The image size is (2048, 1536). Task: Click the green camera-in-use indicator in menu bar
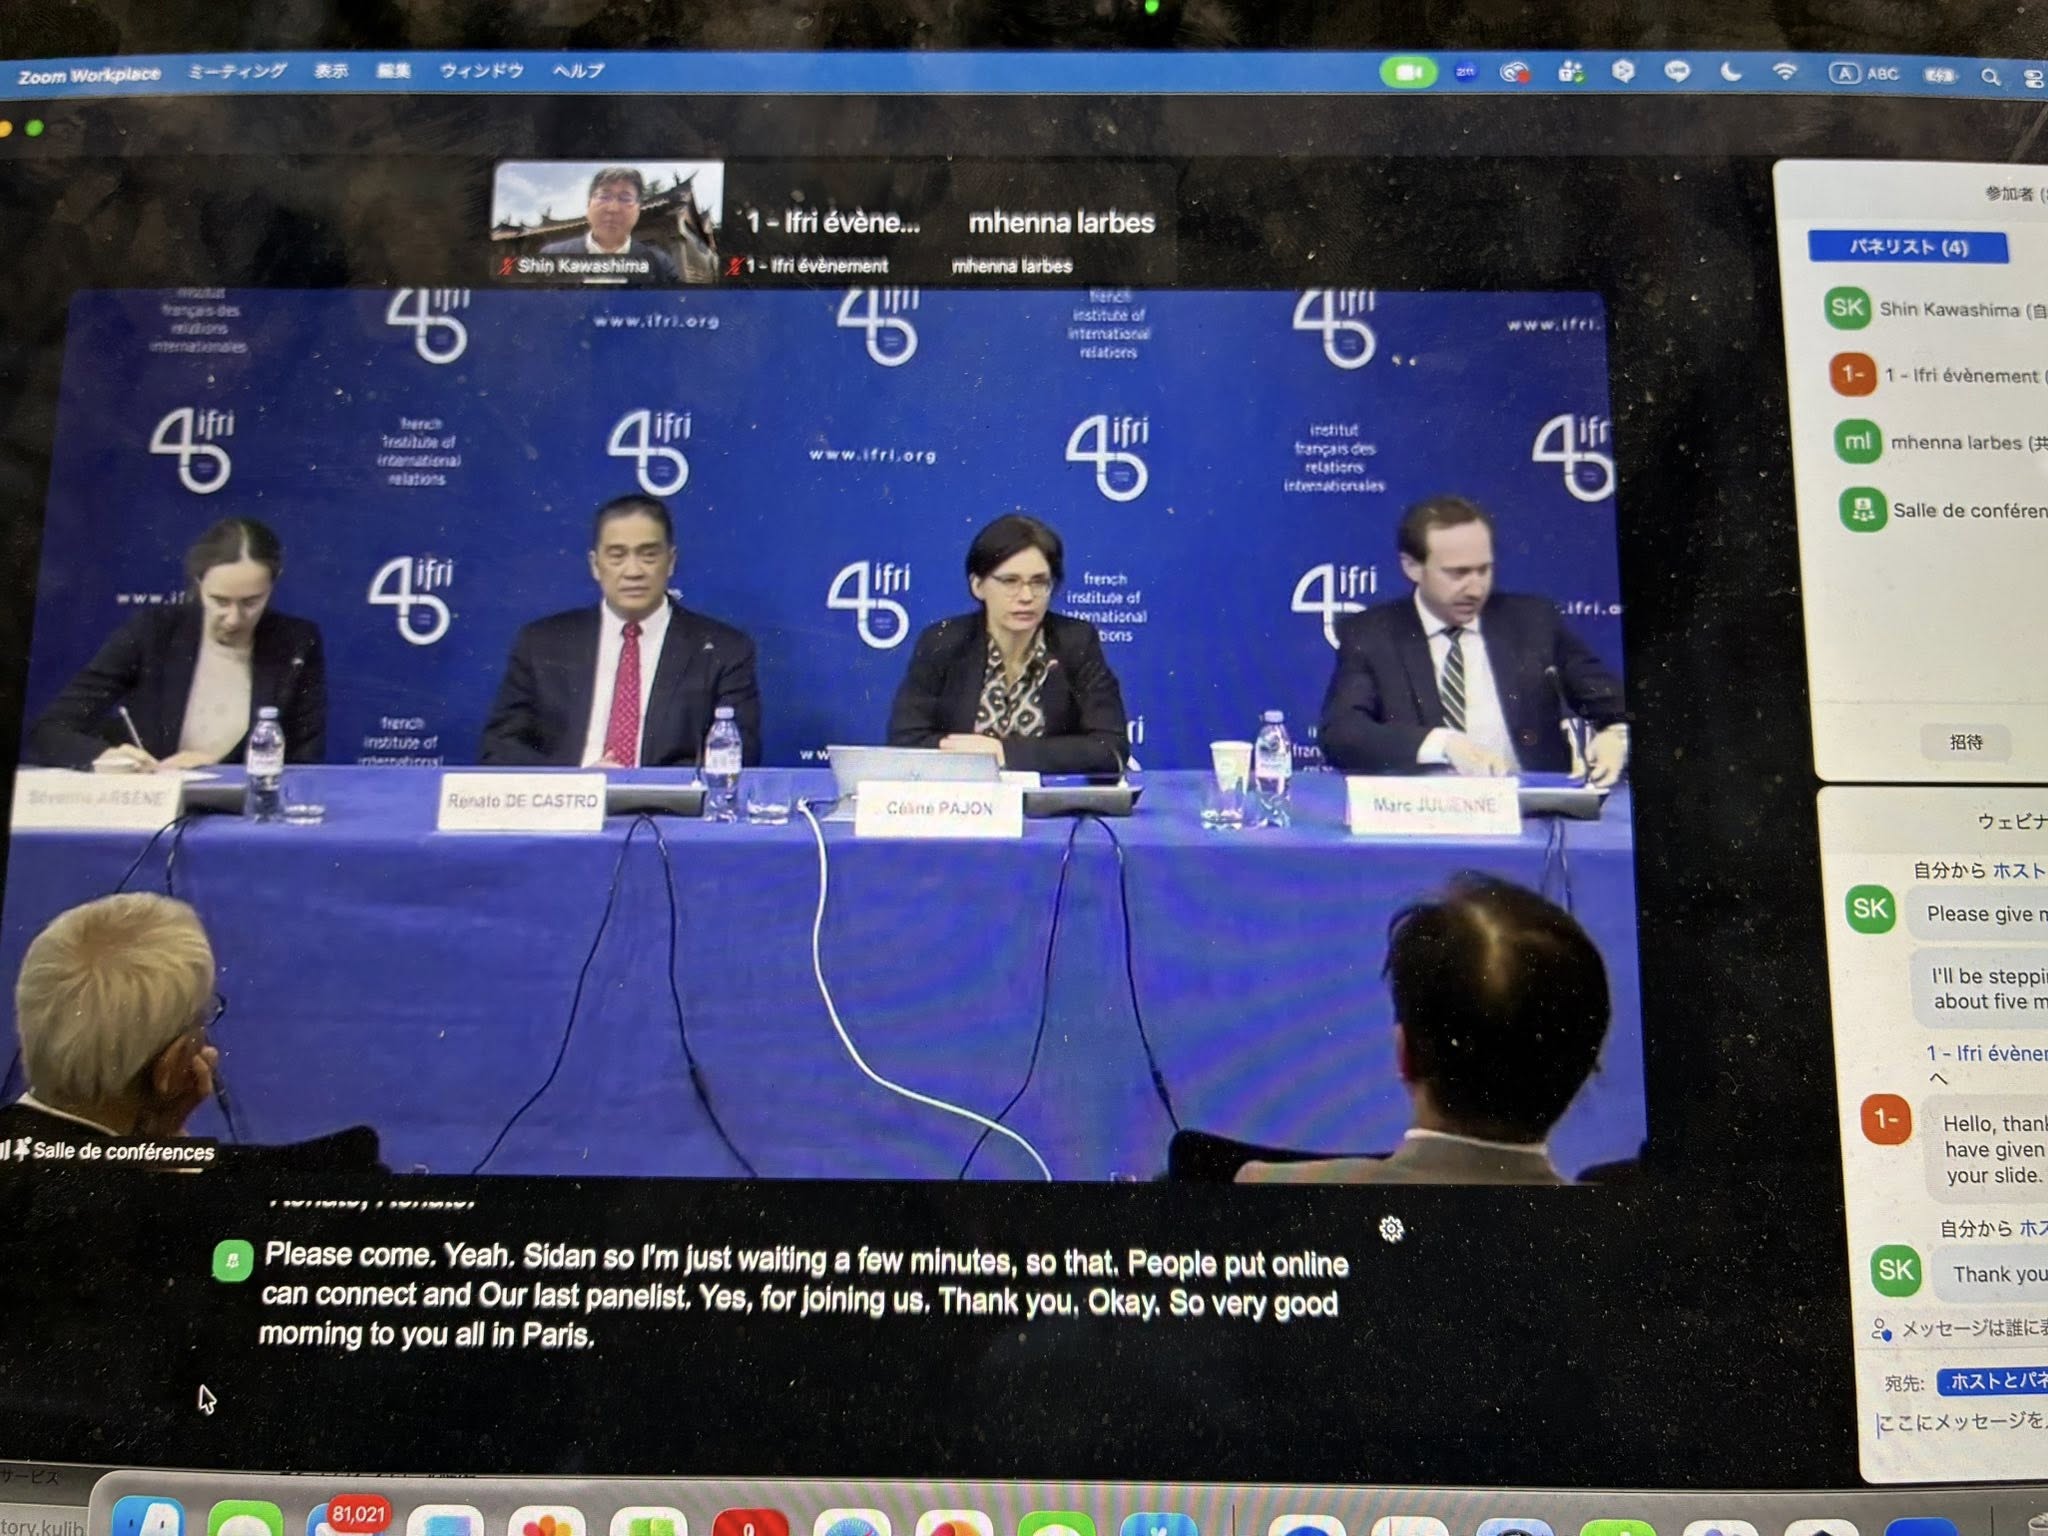[x=1408, y=72]
